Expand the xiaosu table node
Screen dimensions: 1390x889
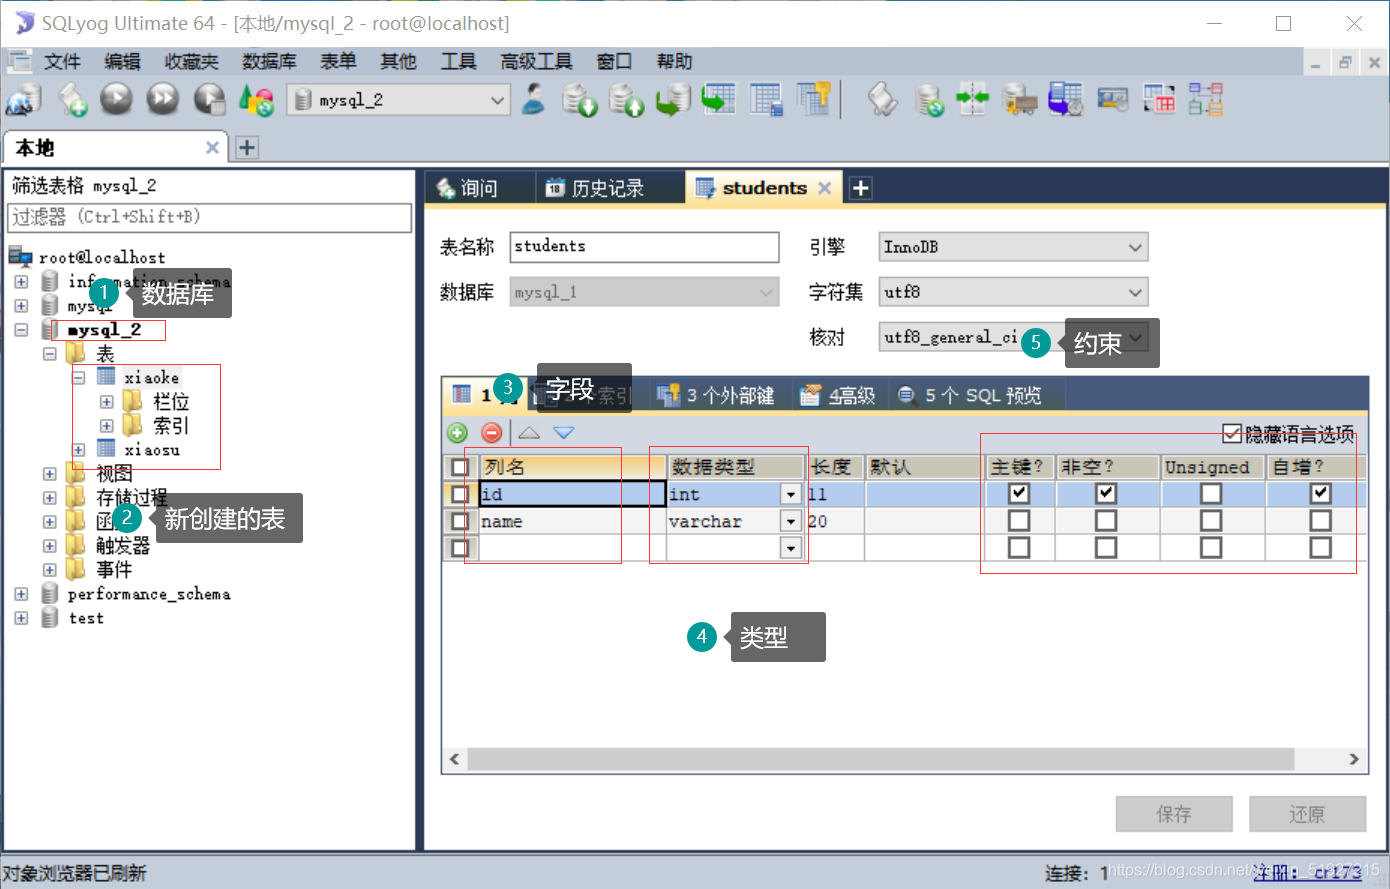(x=78, y=450)
